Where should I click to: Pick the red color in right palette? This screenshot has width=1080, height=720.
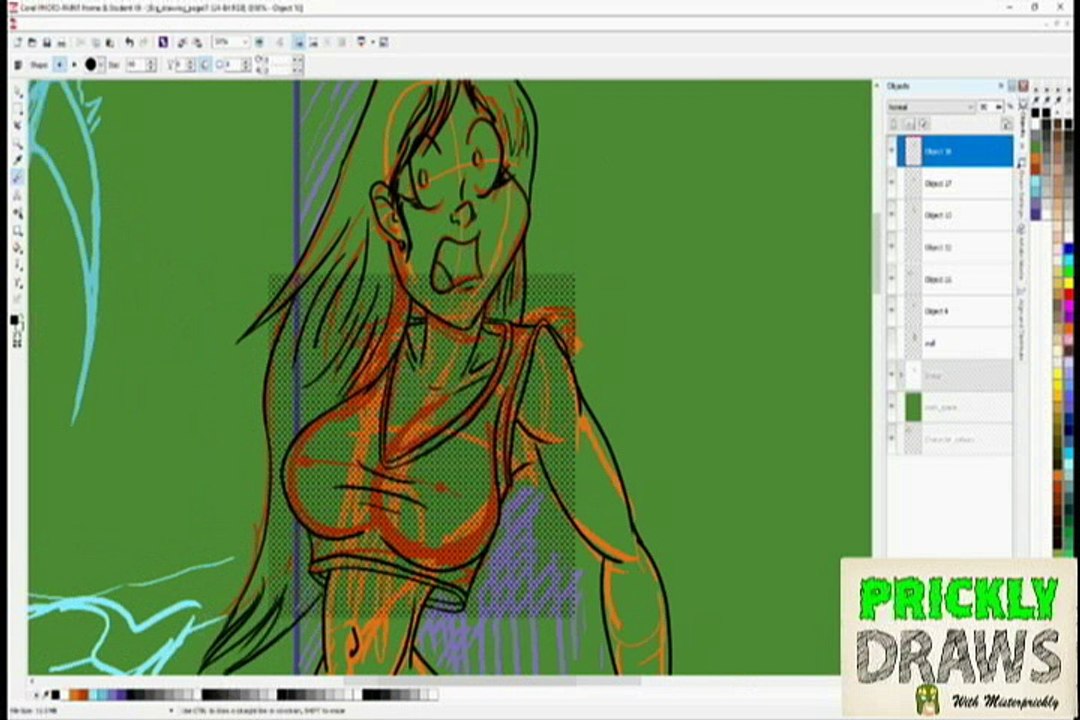pyautogui.click(x=1067, y=294)
